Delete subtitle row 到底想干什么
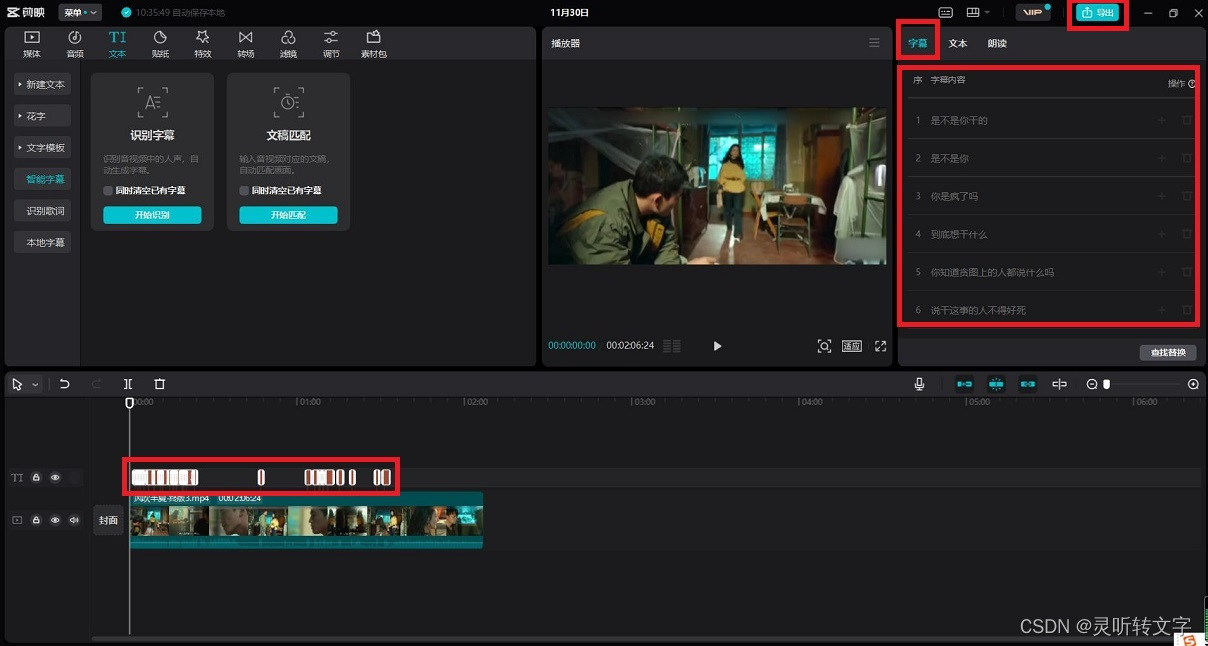This screenshot has height=646, width=1208. click(1187, 234)
